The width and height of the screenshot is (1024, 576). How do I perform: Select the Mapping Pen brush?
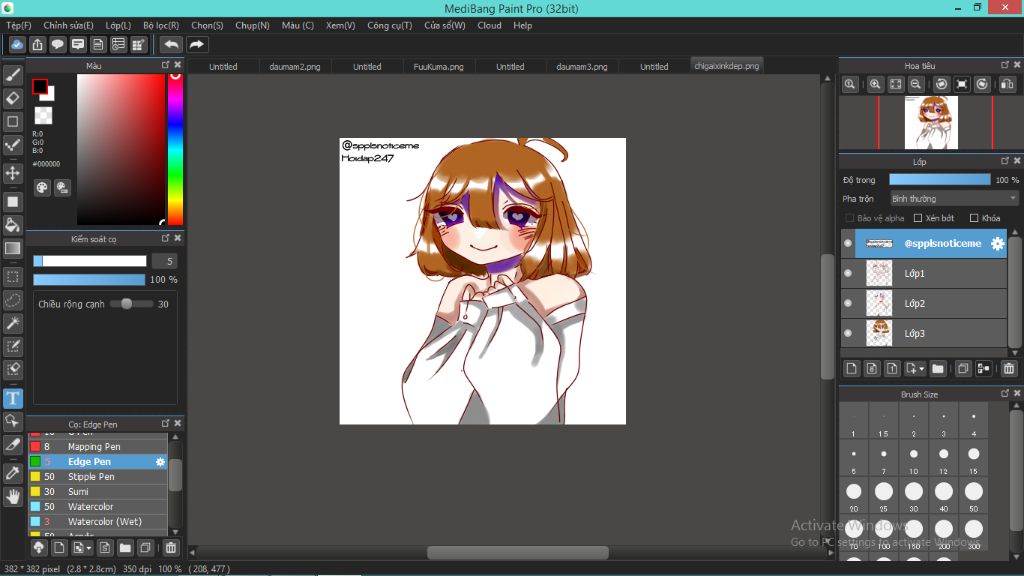[98, 447]
